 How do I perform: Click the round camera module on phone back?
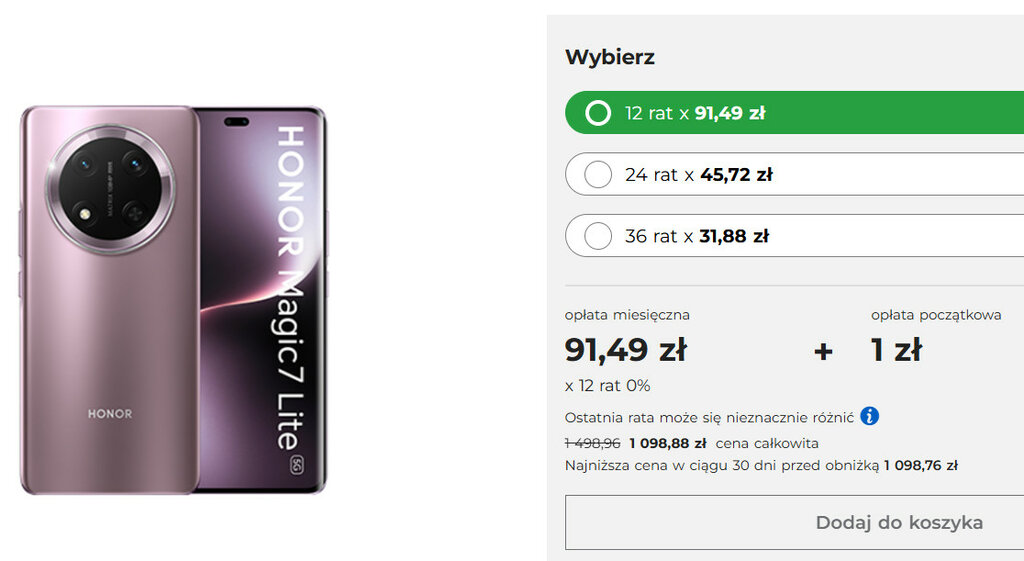[x=110, y=189]
